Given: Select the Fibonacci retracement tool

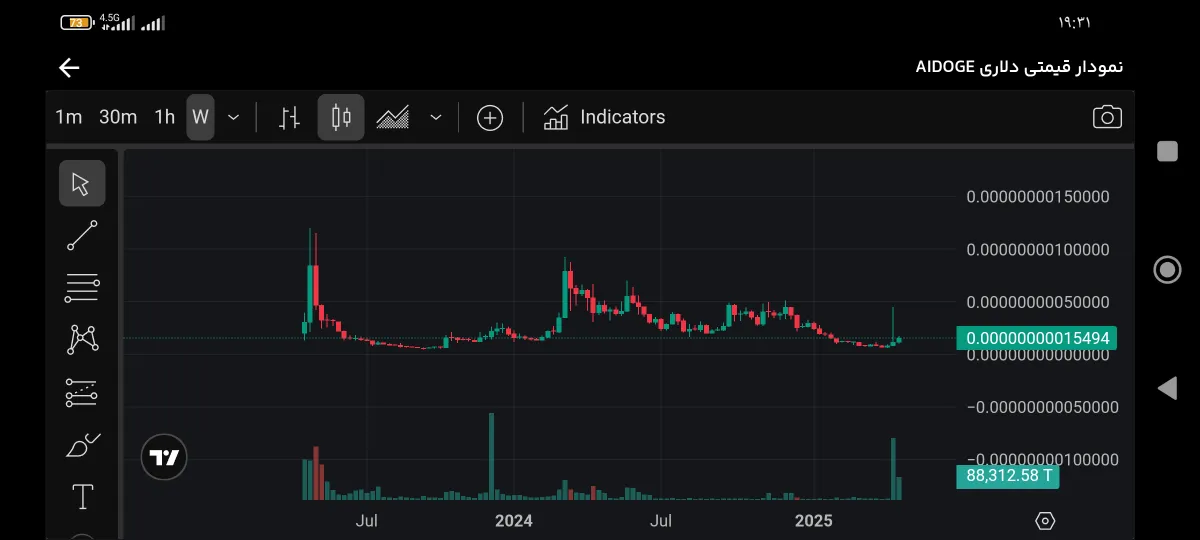Looking at the screenshot, I should pyautogui.click(x=82, y=288).
